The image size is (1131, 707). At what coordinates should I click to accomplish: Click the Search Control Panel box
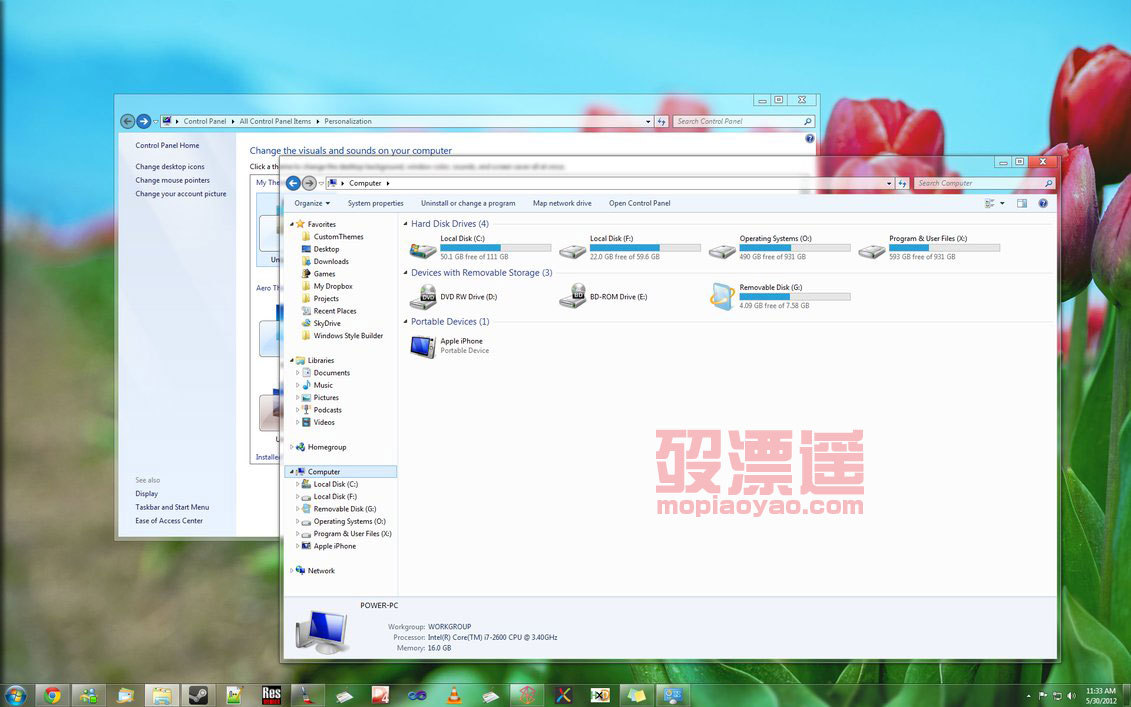tap(744, 121)
